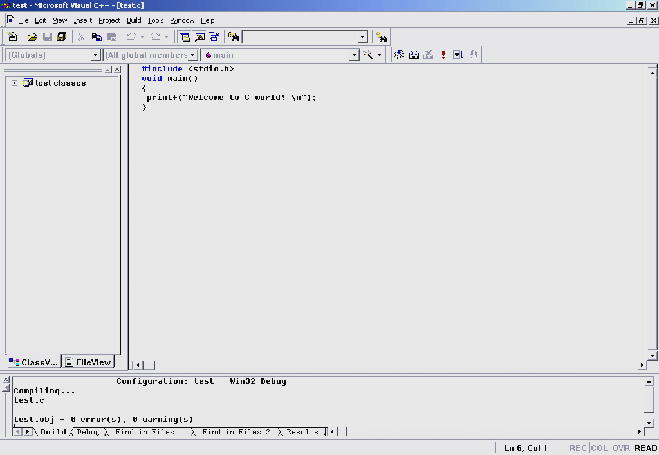Click the Copy icon in toolbar

(x=97, y=37)
